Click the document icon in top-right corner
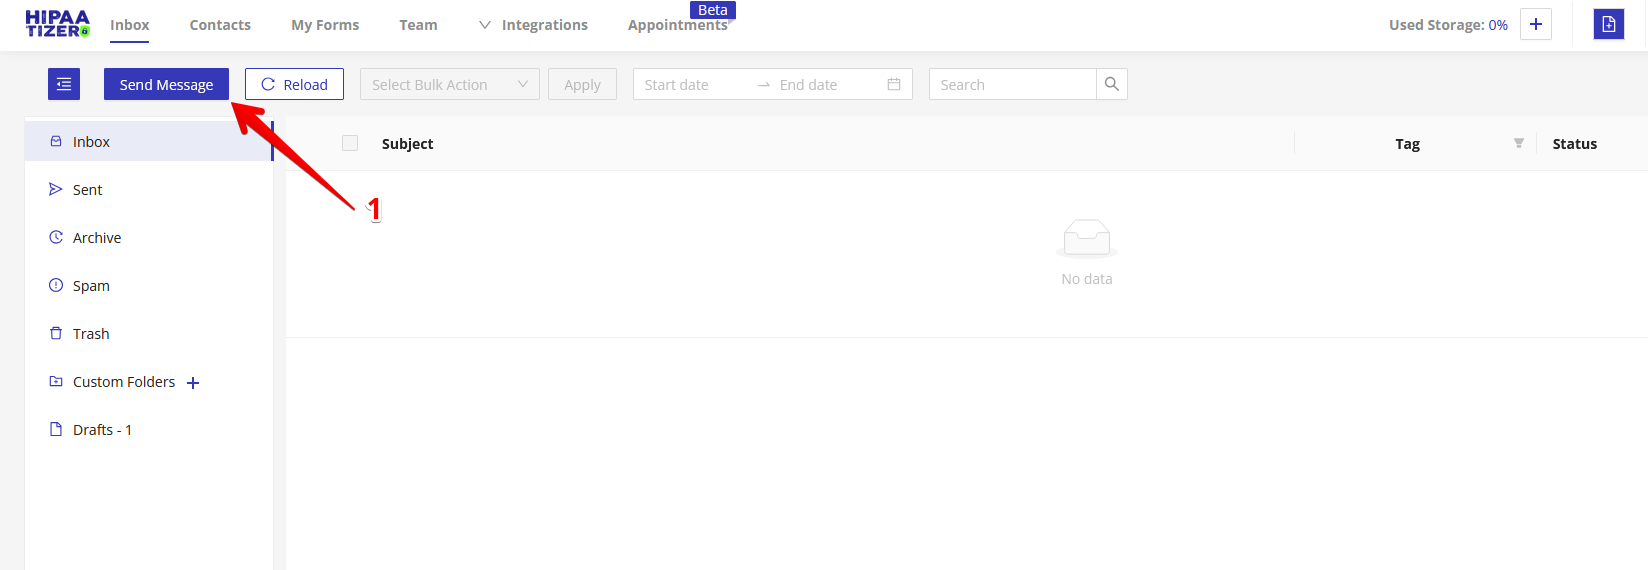Viewport: 1648px width, 570px height. (x=1608, y=24)
